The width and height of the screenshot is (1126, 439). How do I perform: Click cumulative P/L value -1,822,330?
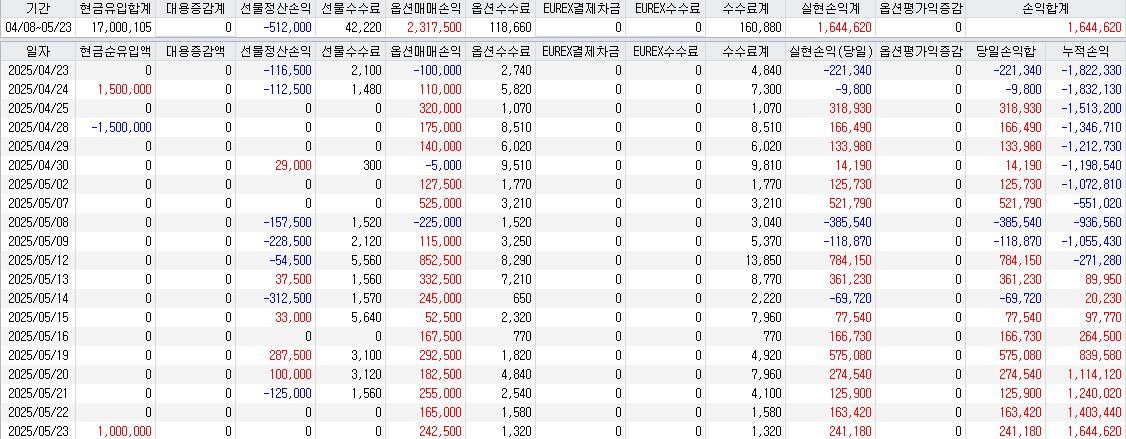(x=1091, y=70)
